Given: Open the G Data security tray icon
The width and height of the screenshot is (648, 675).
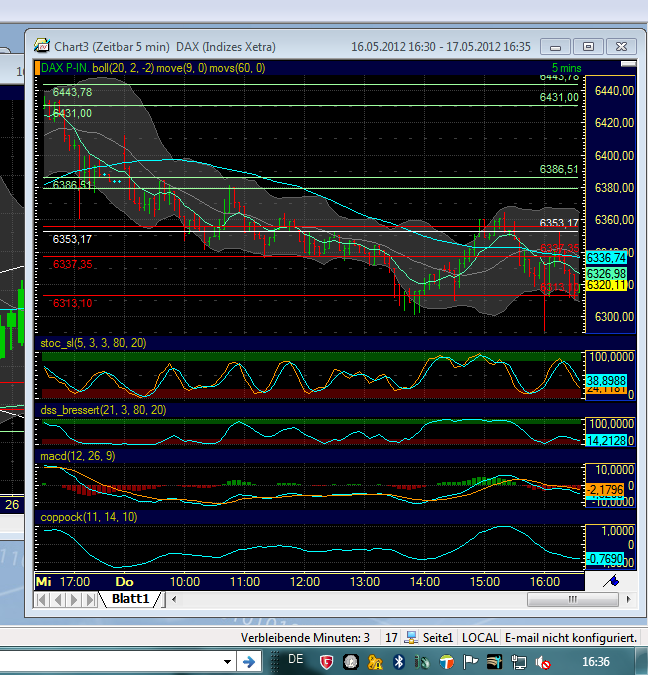Looking at the screenshot, I should (327, 662).
